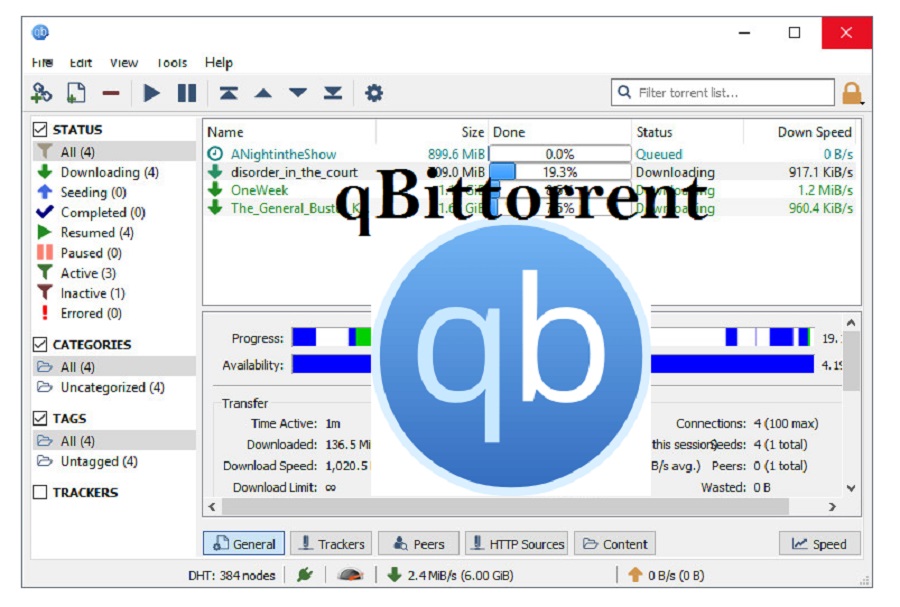Viewport: 900px width, 607px height.
Task: Show the Speed graph tab
Action: click(819, 543)
